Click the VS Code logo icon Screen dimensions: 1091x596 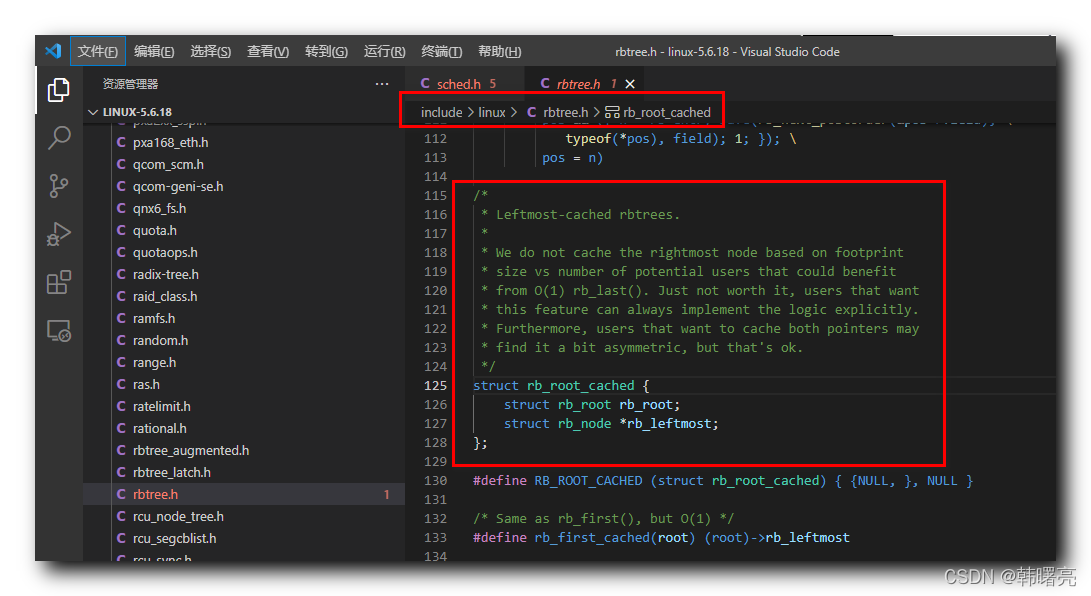(53, 51)
